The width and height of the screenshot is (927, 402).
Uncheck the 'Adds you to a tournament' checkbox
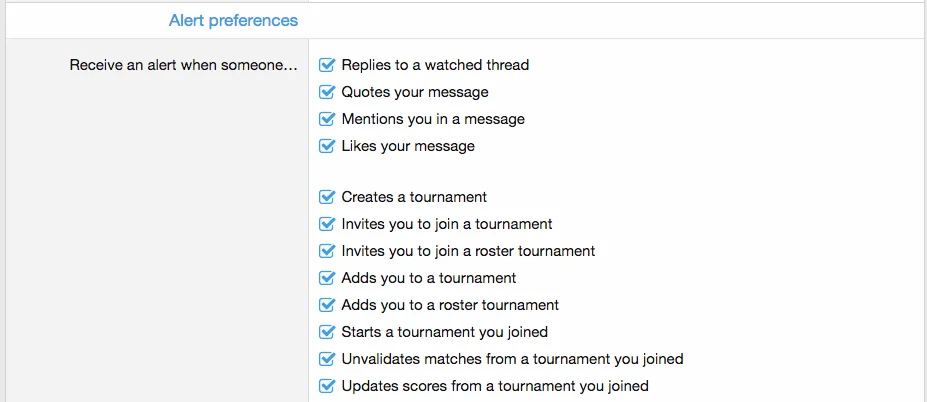pos(326,278)
